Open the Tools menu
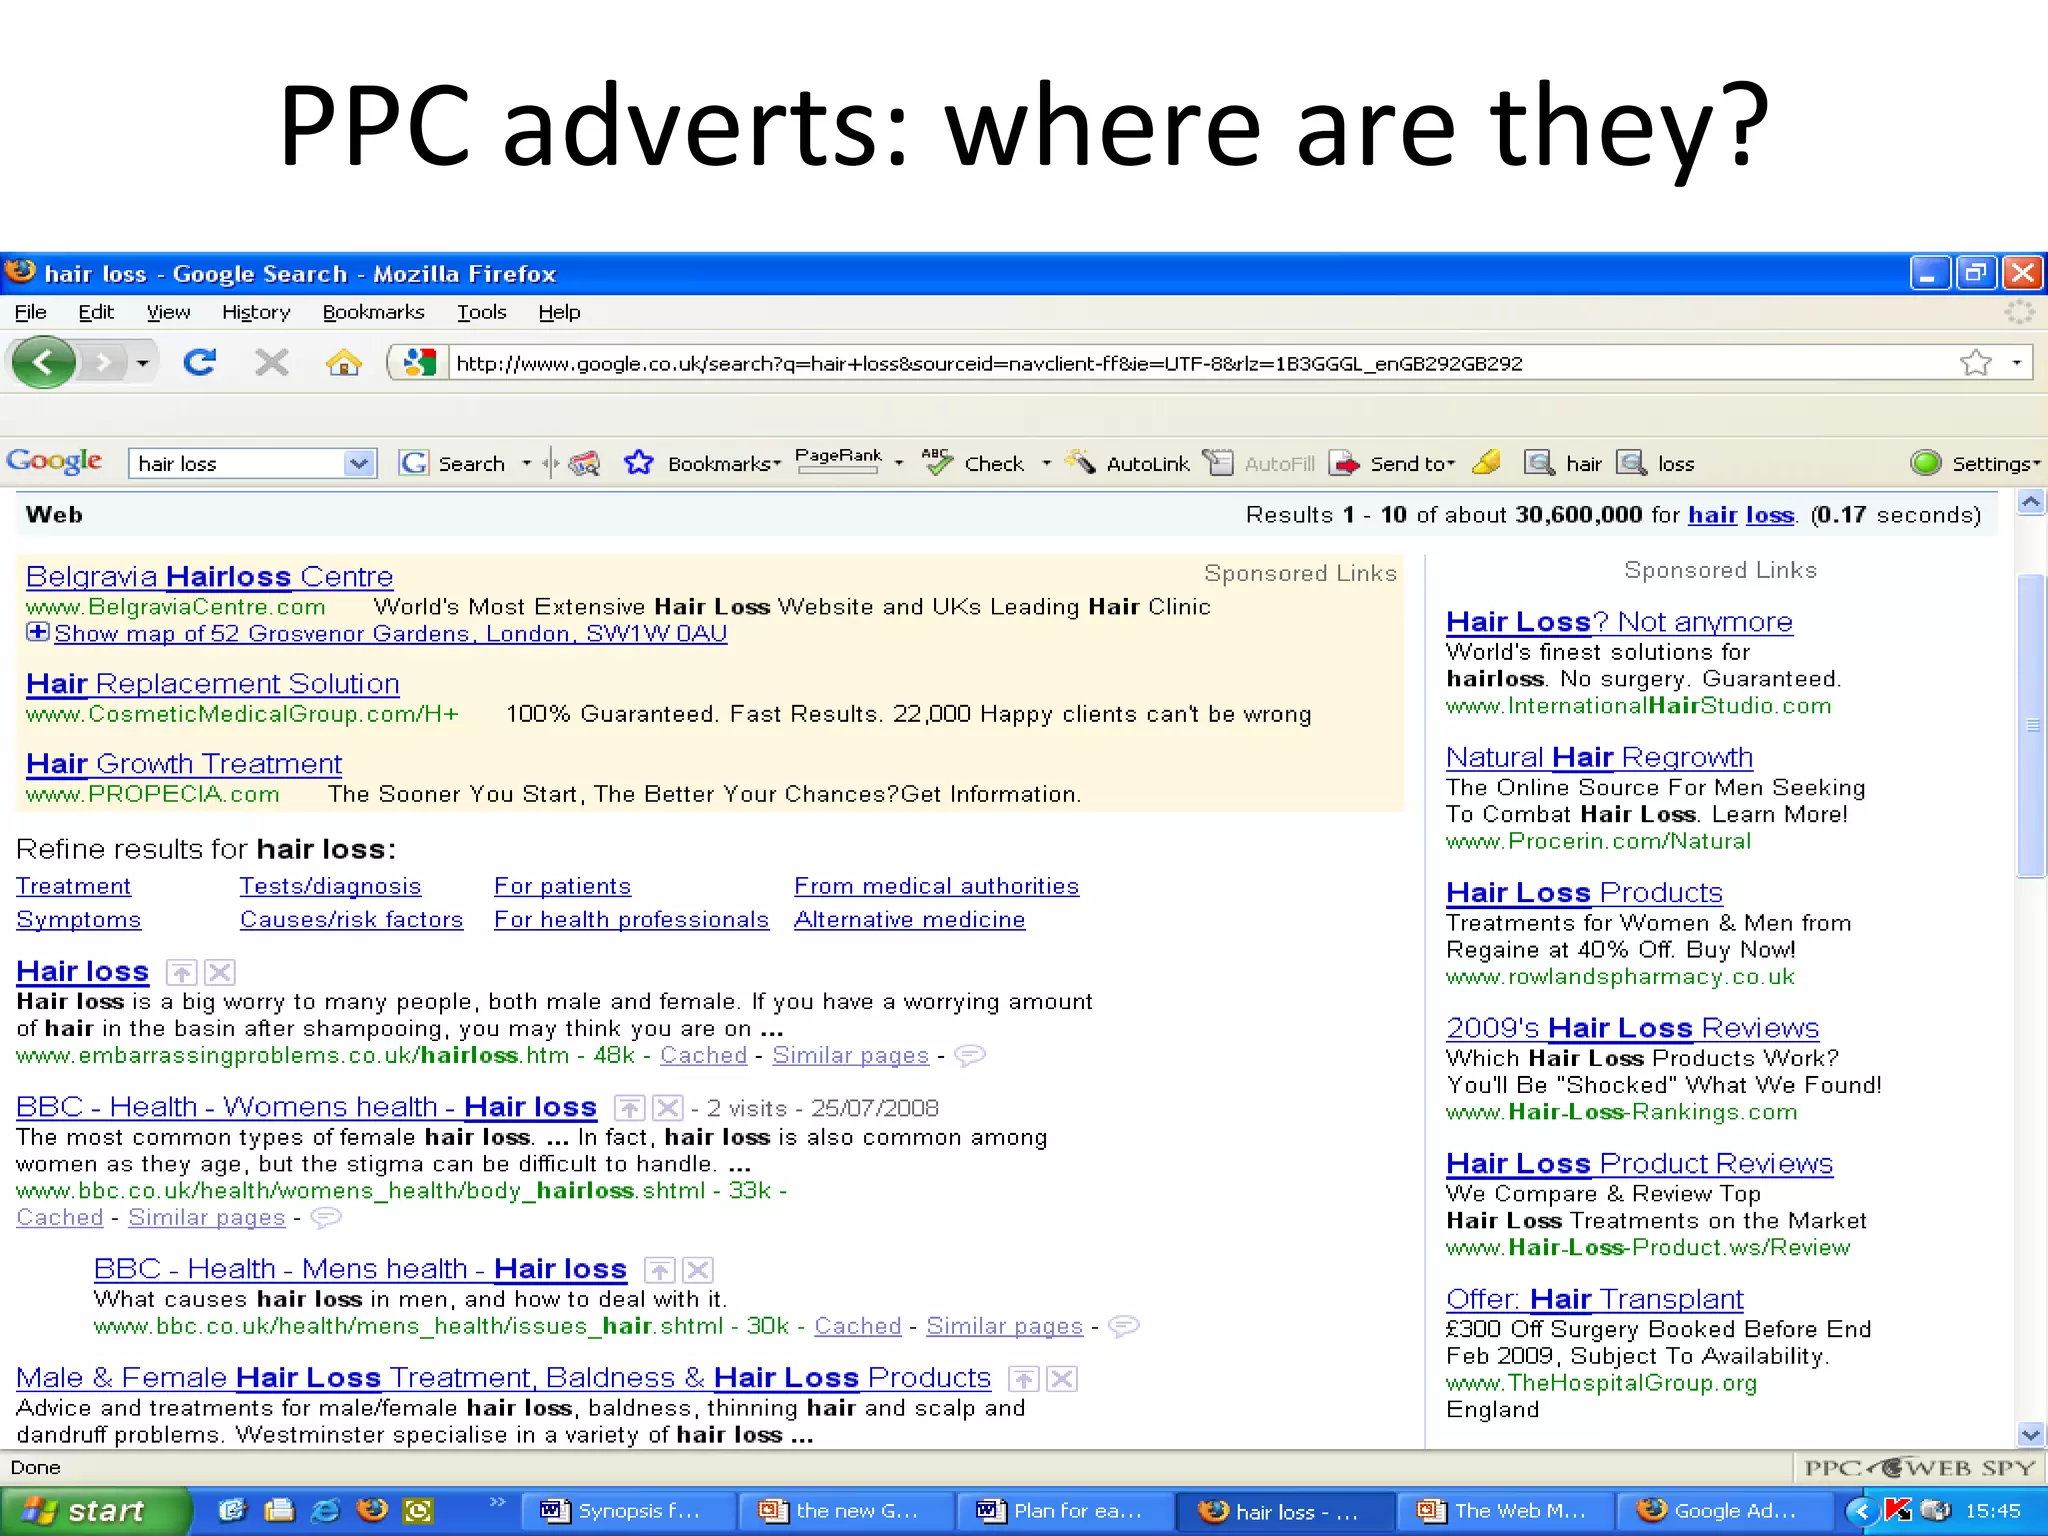This screenshot has width=2048, height=1536. (482, 312)
